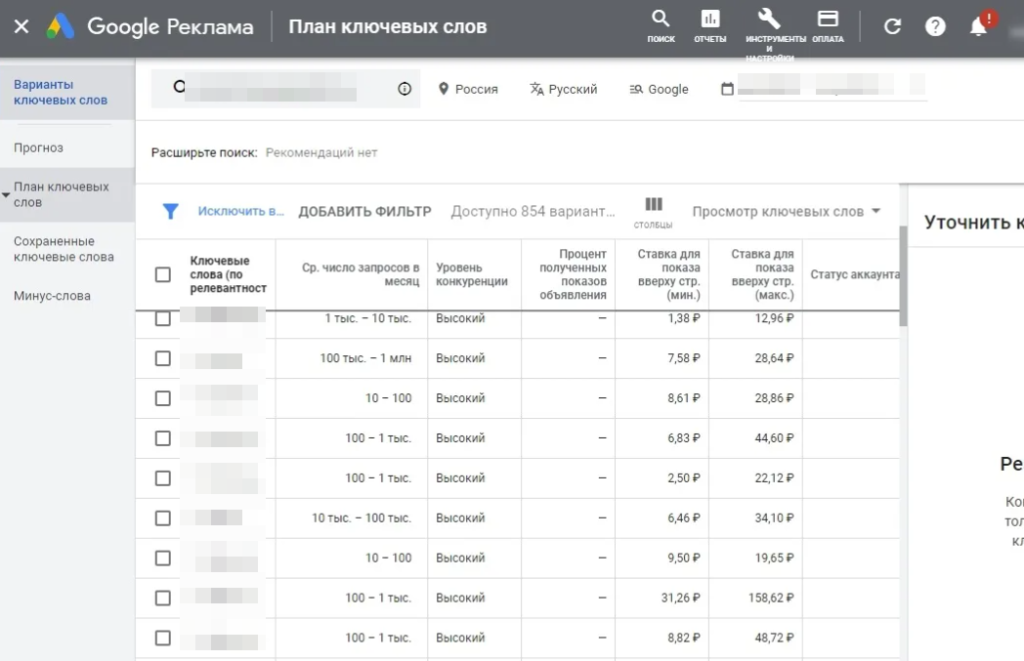Click the blue filter funnel icon
Image resolution: width=1024 pixels, height=661 pixels.
click(170, 211)
